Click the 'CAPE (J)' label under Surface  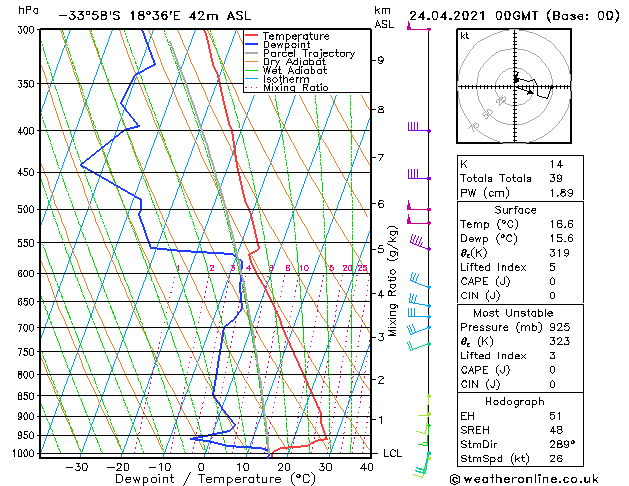point(485,281)
